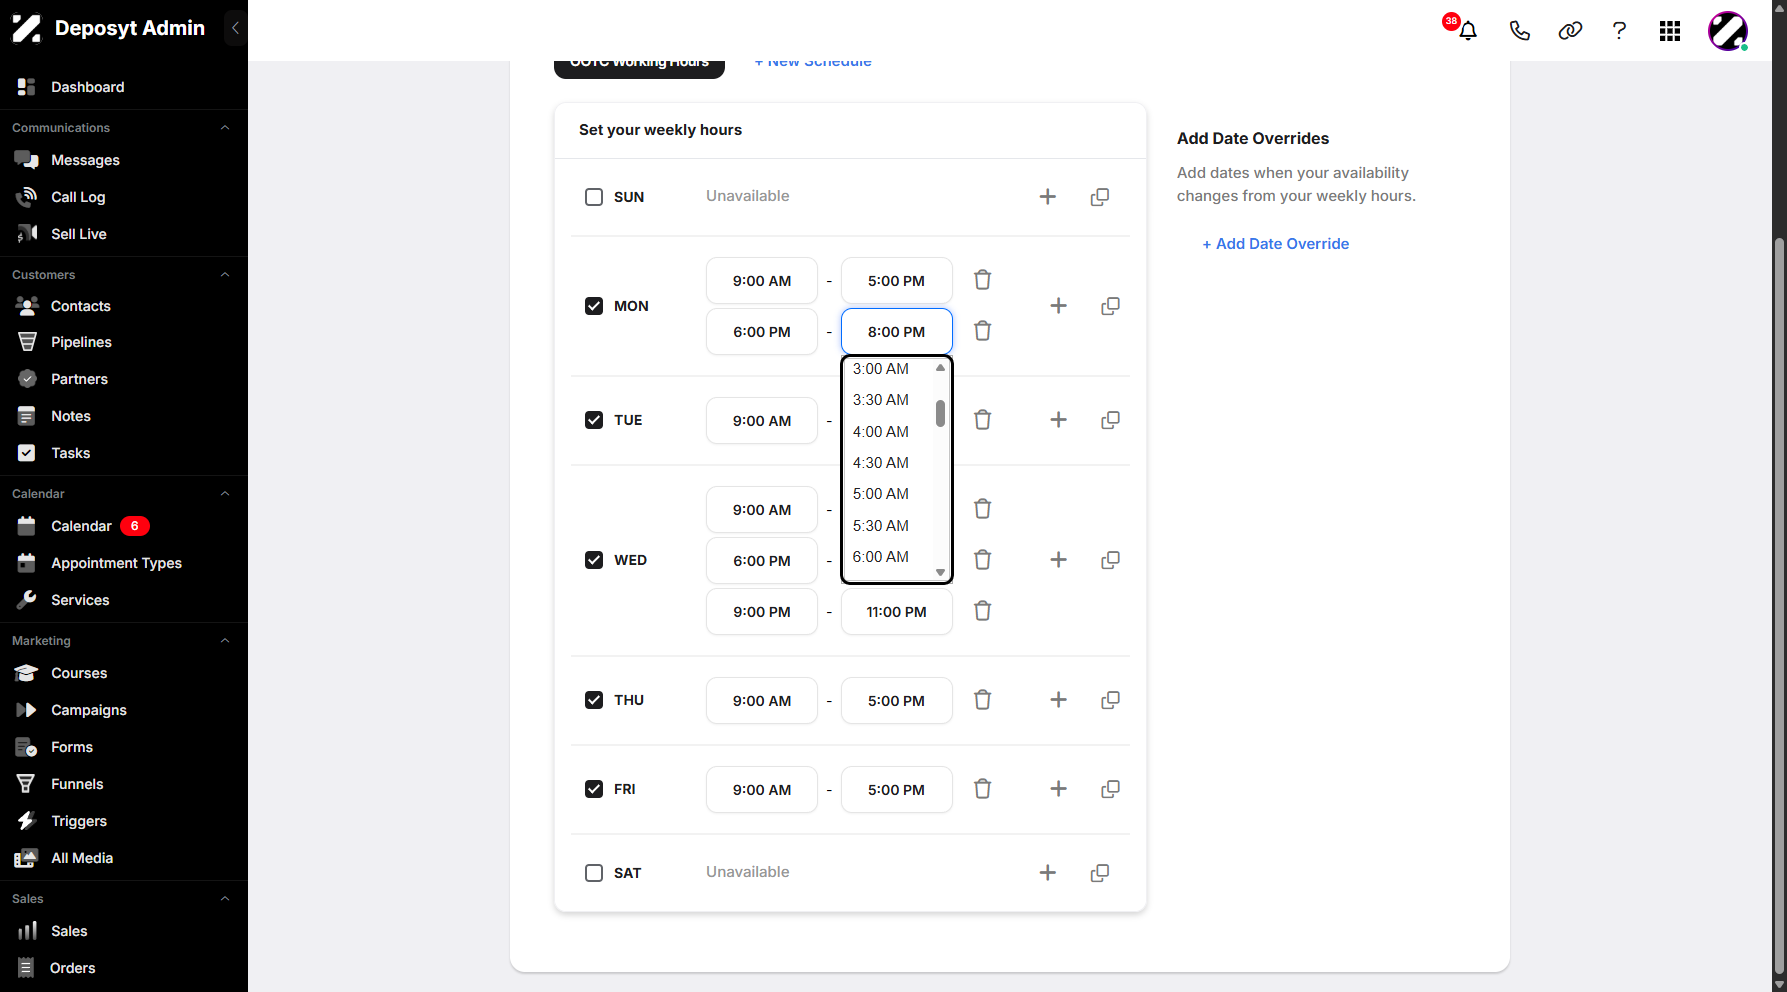This screenshot has height=992, width=1787.
Task: Uncheck Monday availability
Action: click(594, 306)
